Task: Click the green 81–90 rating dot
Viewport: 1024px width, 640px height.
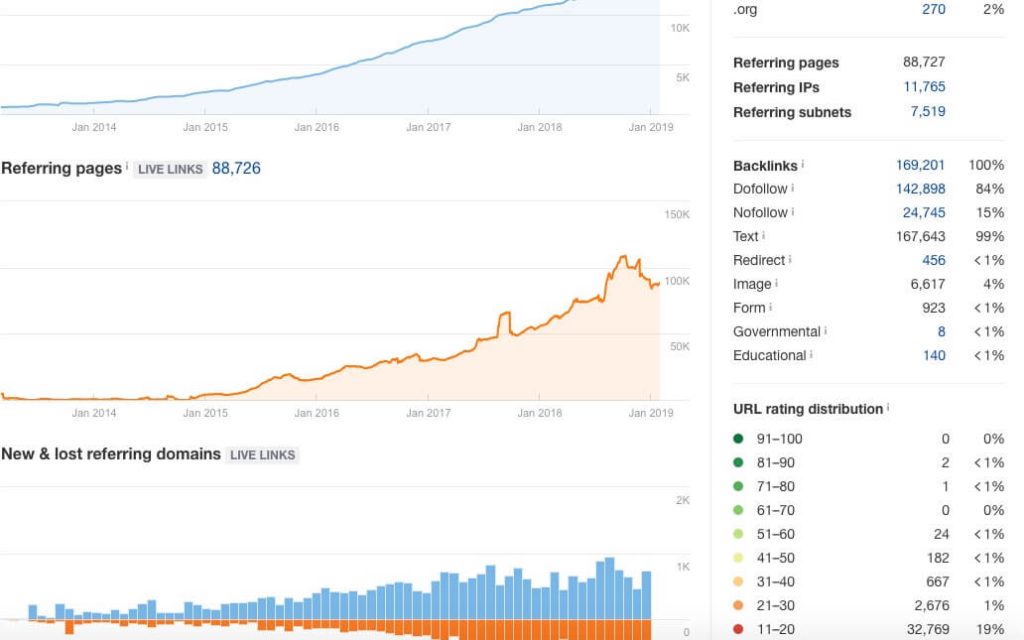Action: pos(739,462)
